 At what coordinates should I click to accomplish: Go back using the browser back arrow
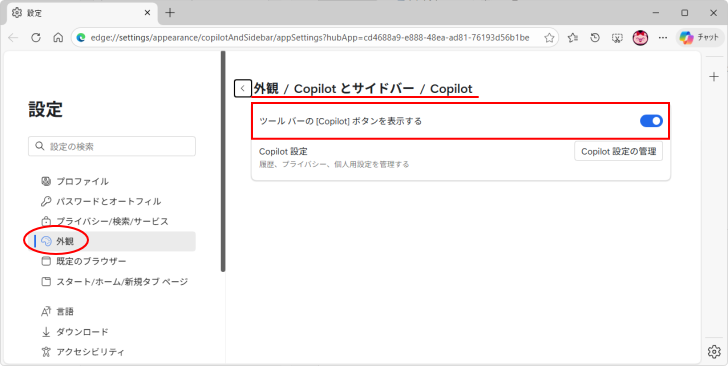click(13, 38)
